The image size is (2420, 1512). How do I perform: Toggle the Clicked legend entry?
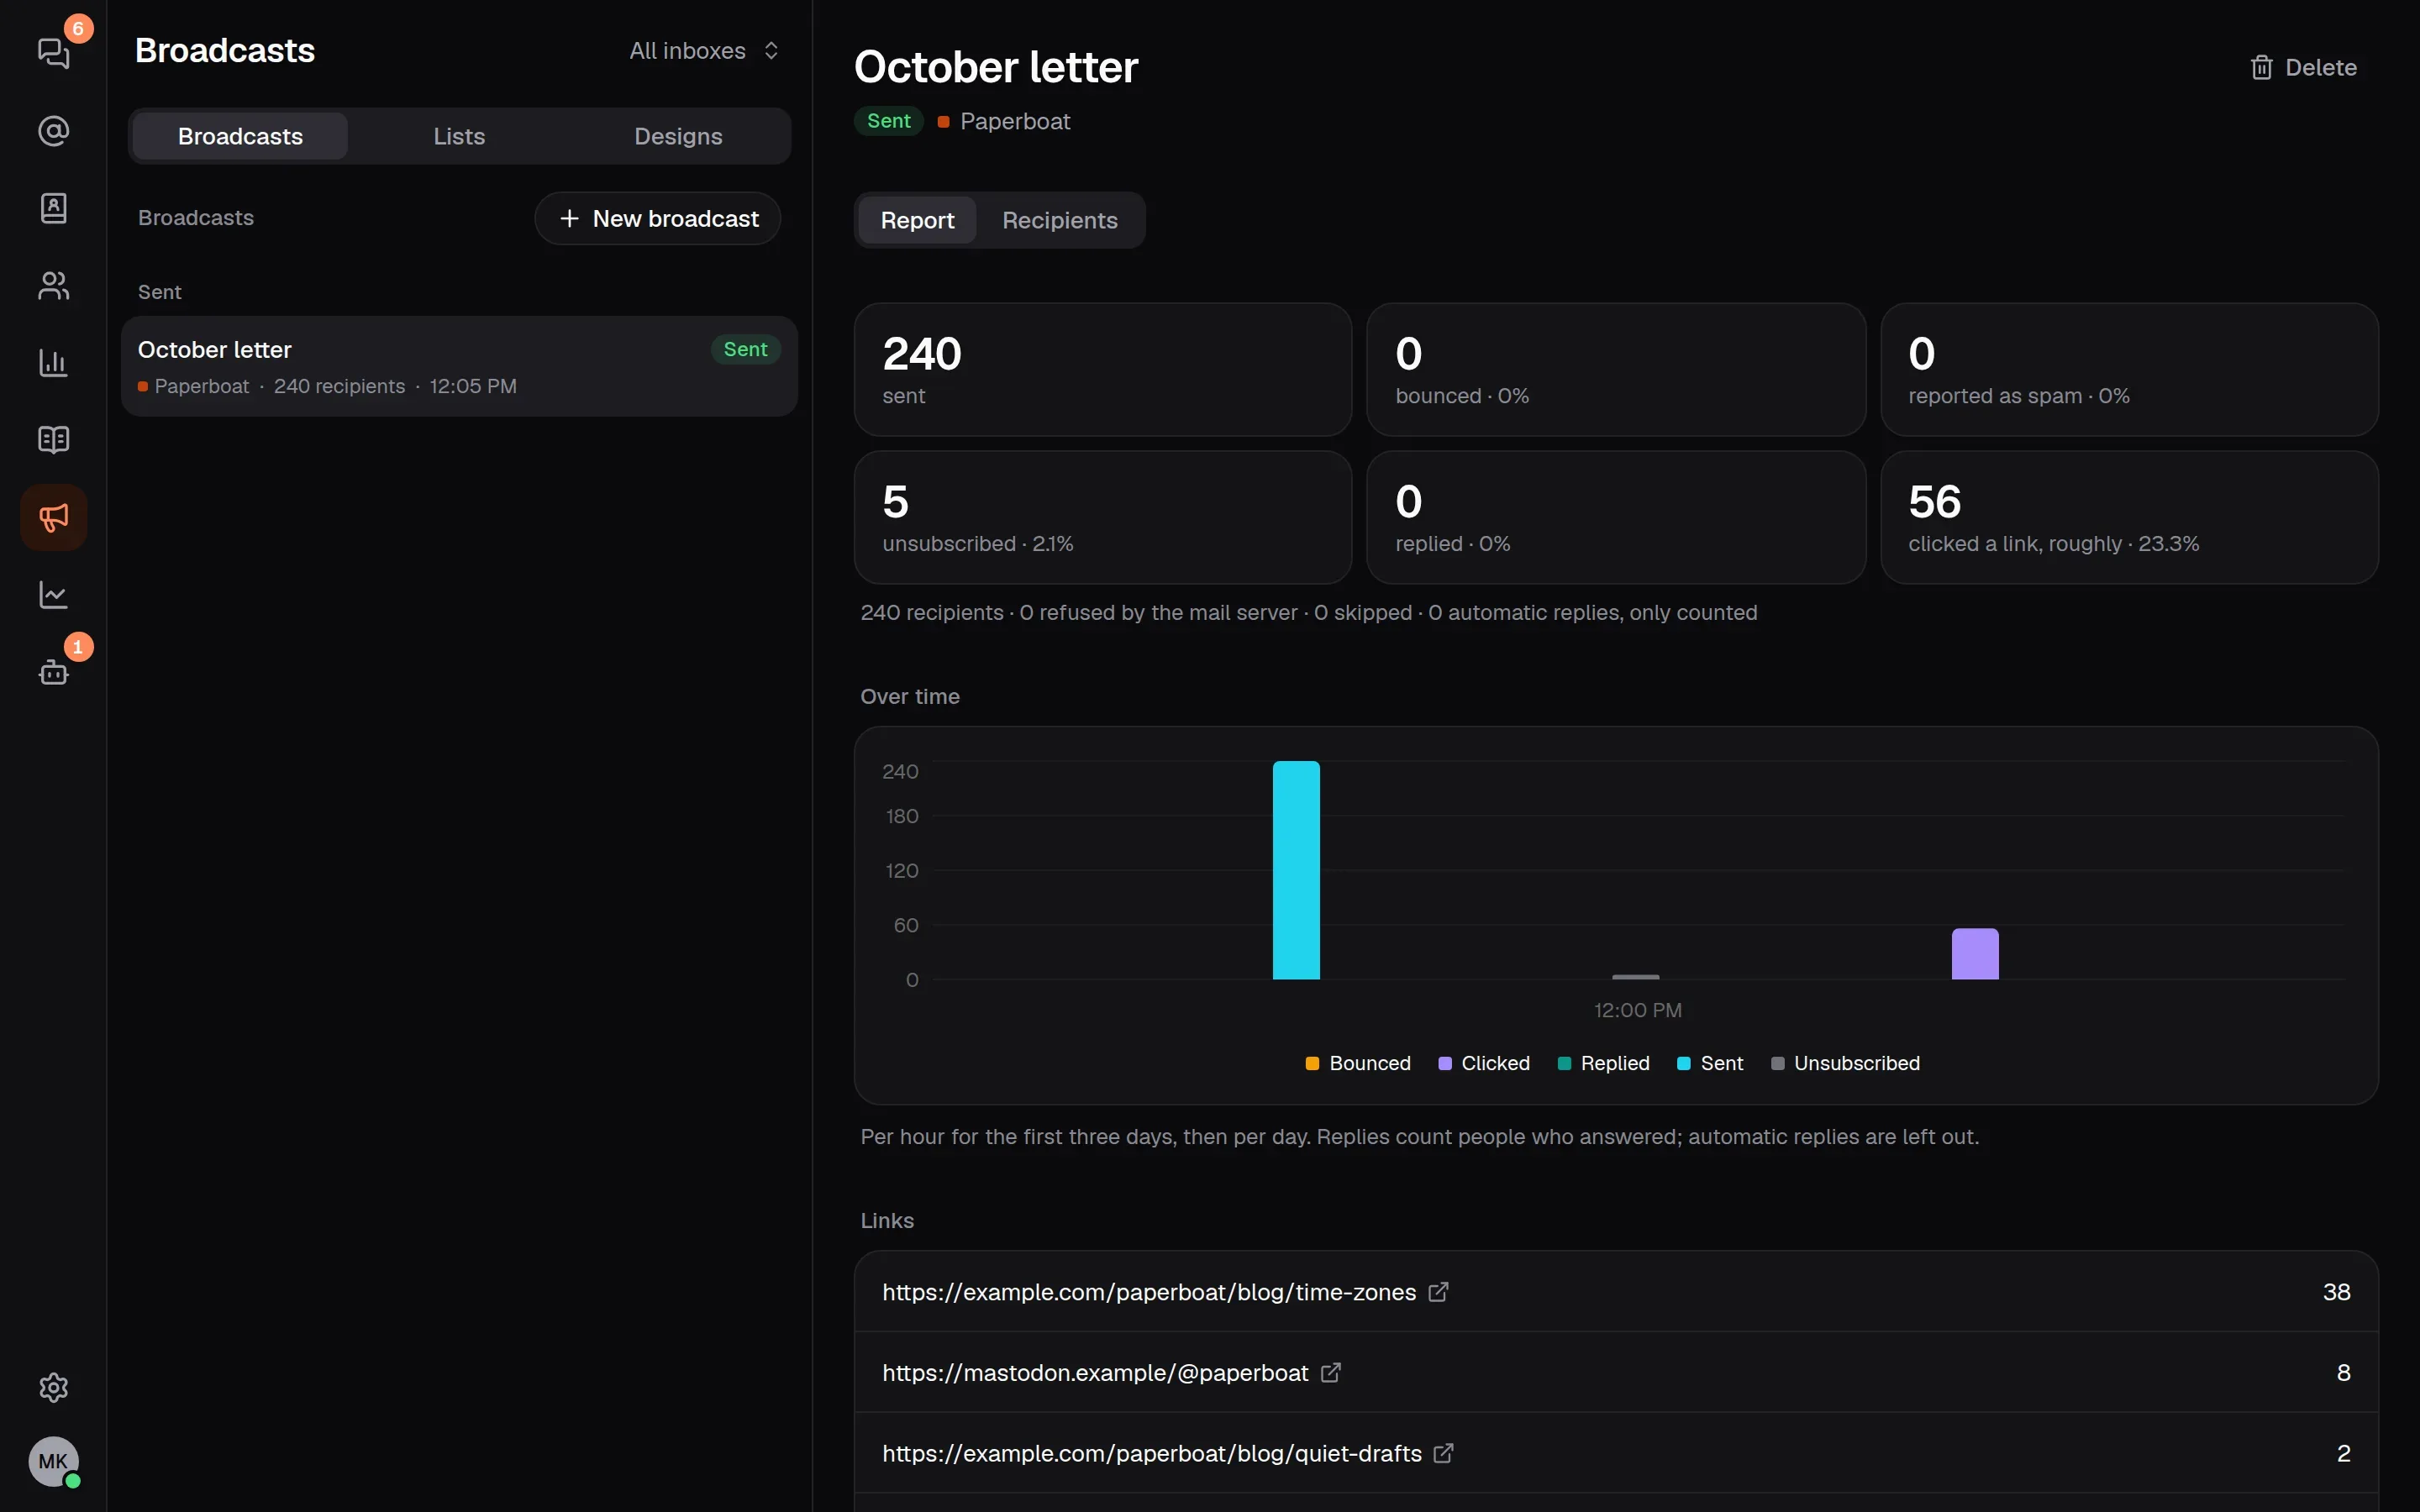(1484, 1063)
